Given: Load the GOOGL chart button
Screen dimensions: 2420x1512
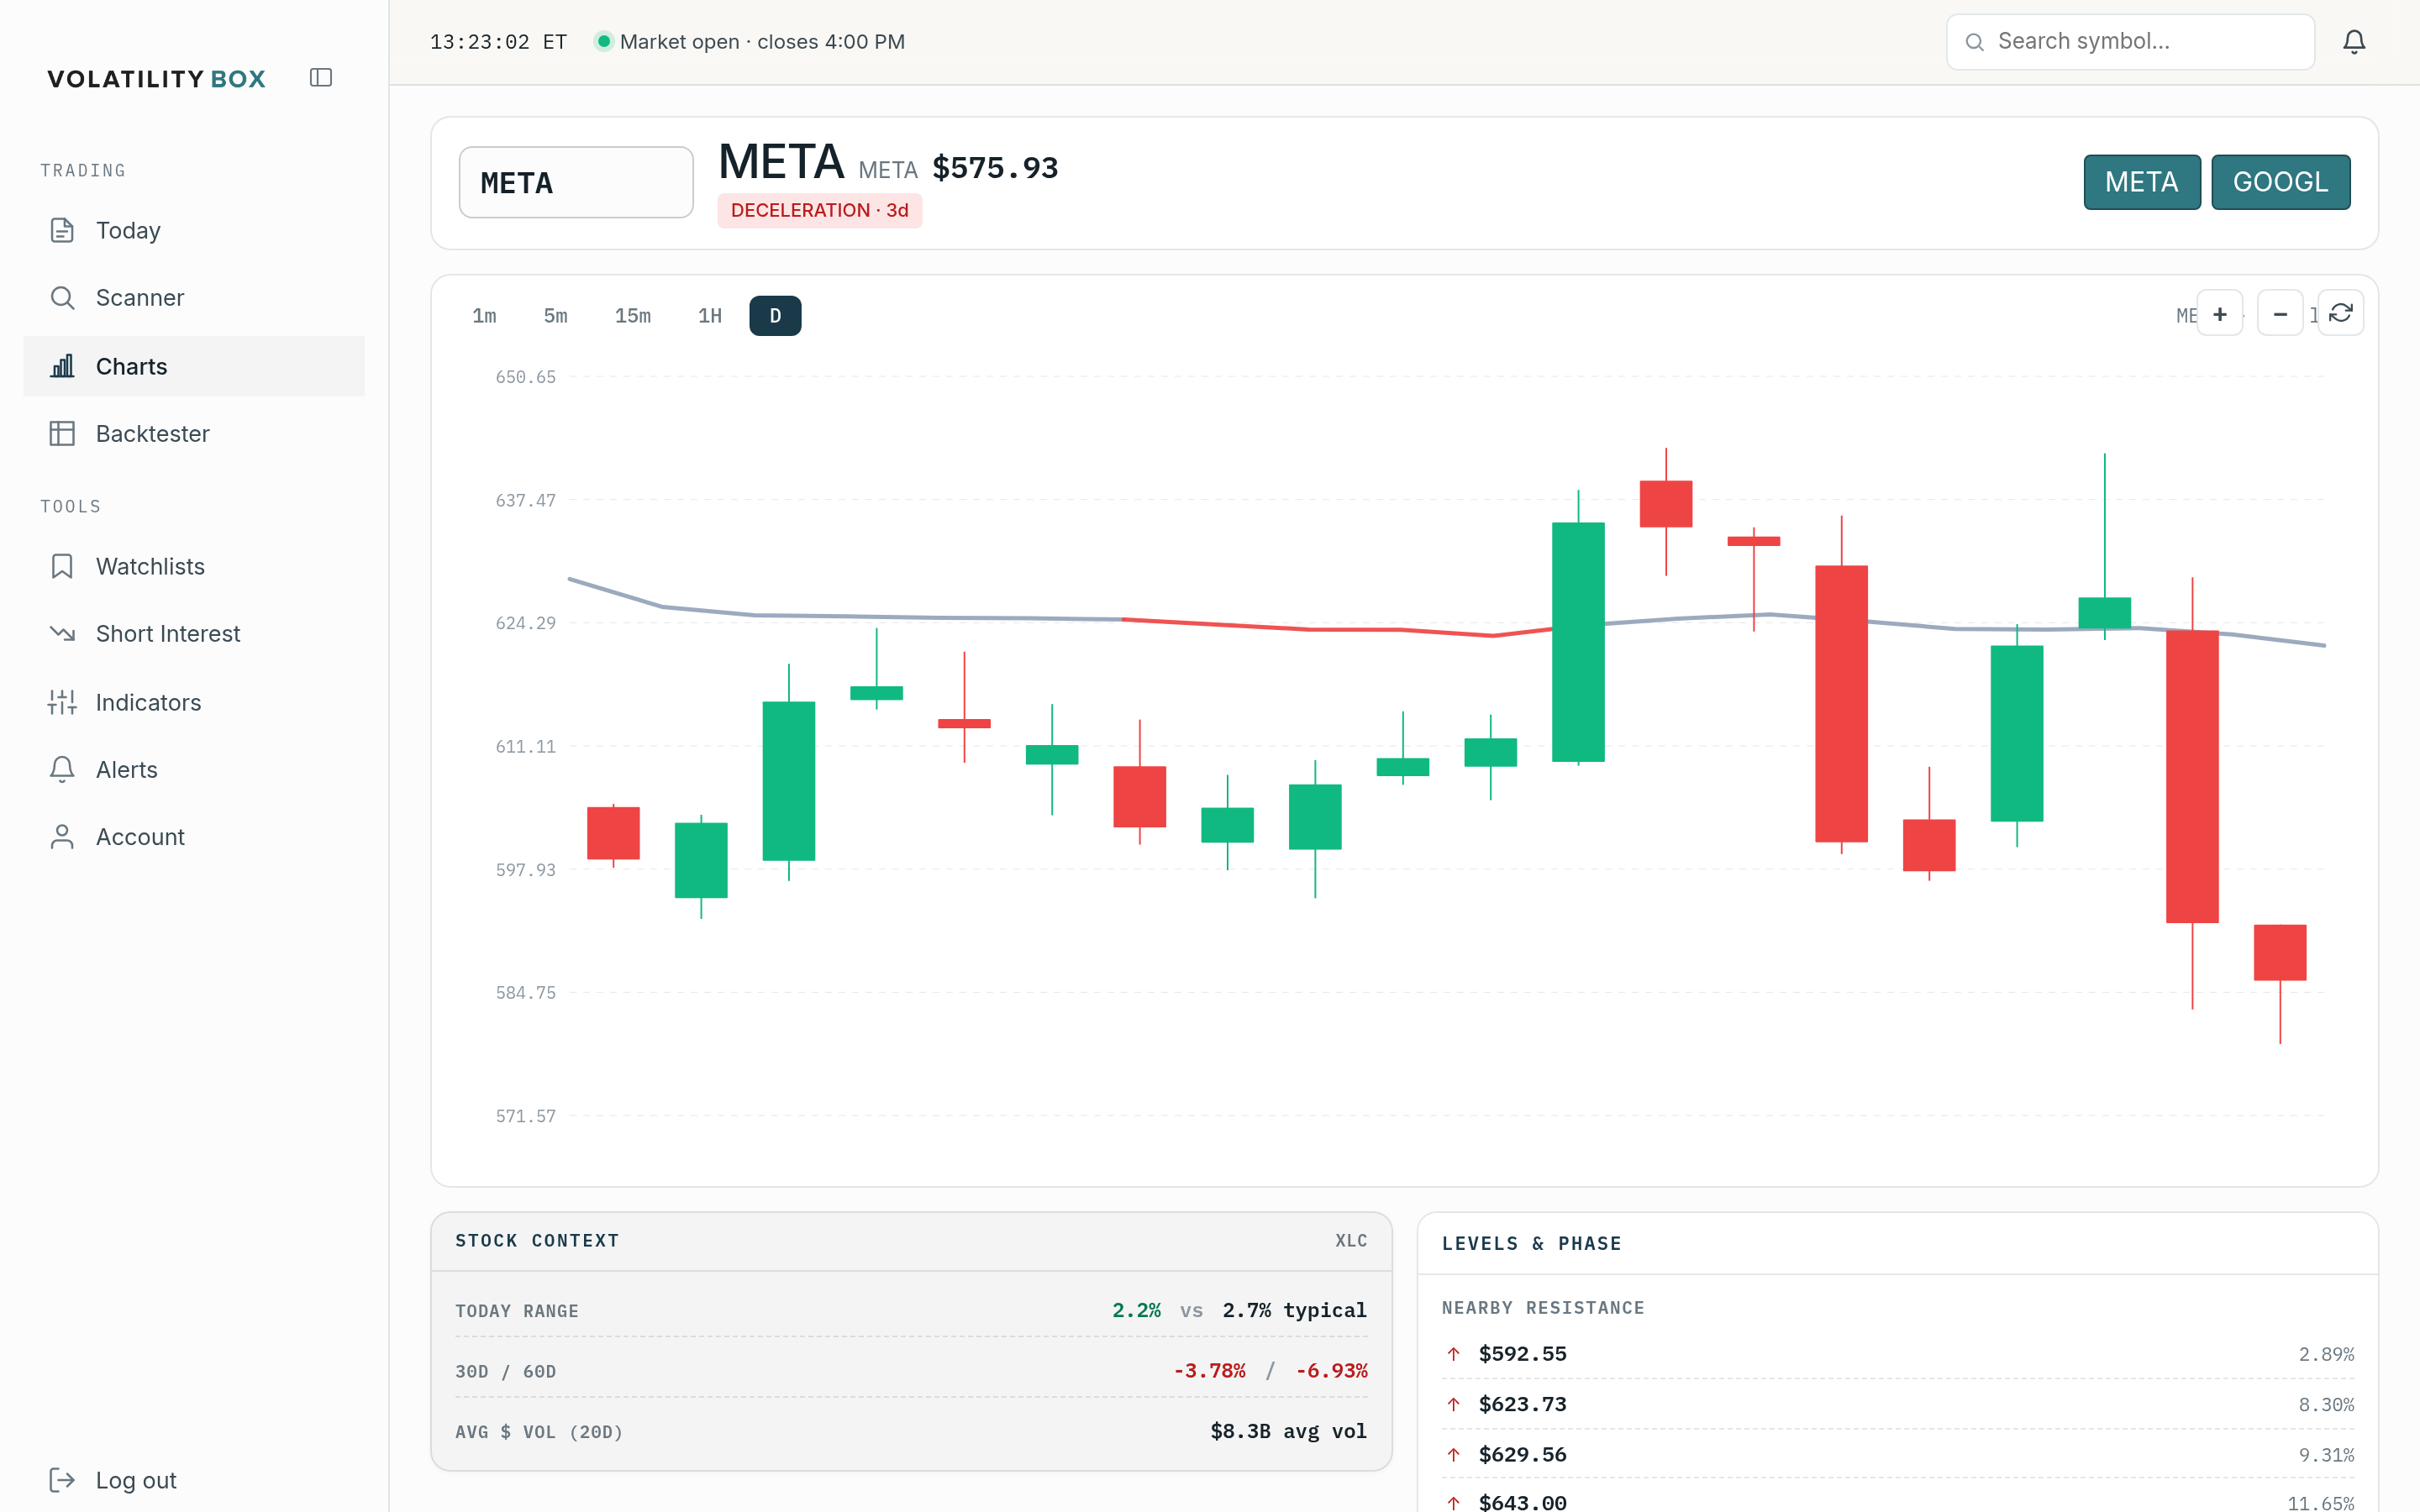Looking at the screenshot, I should [2281, 182].
